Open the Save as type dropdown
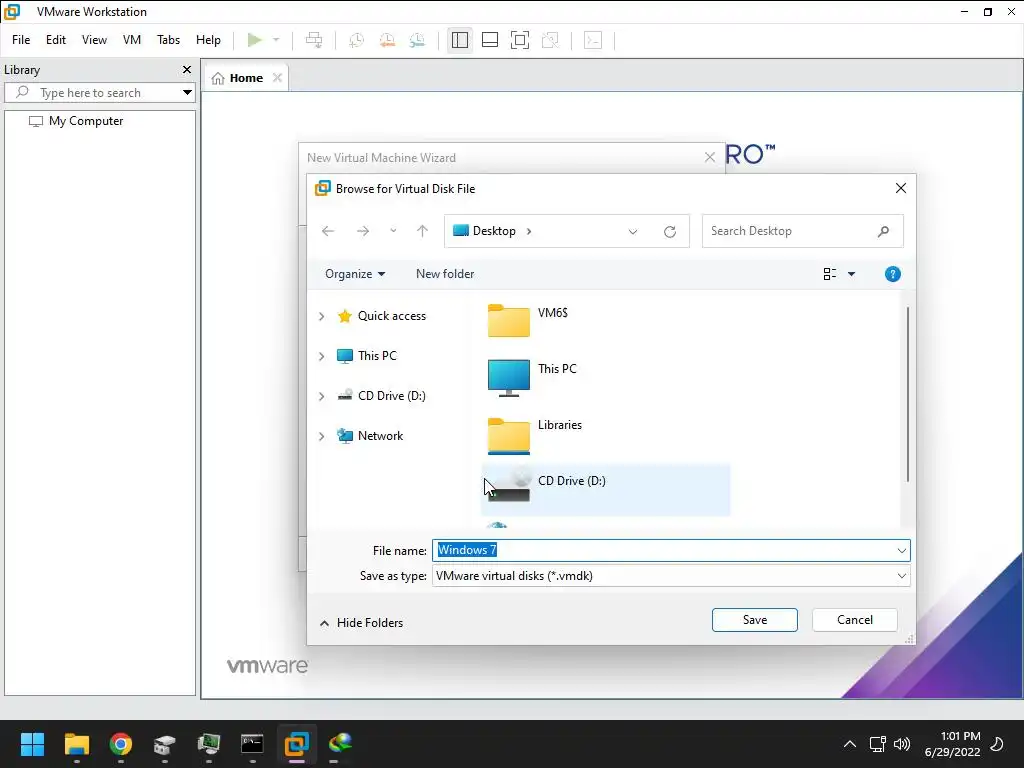 tap(671, 576)
